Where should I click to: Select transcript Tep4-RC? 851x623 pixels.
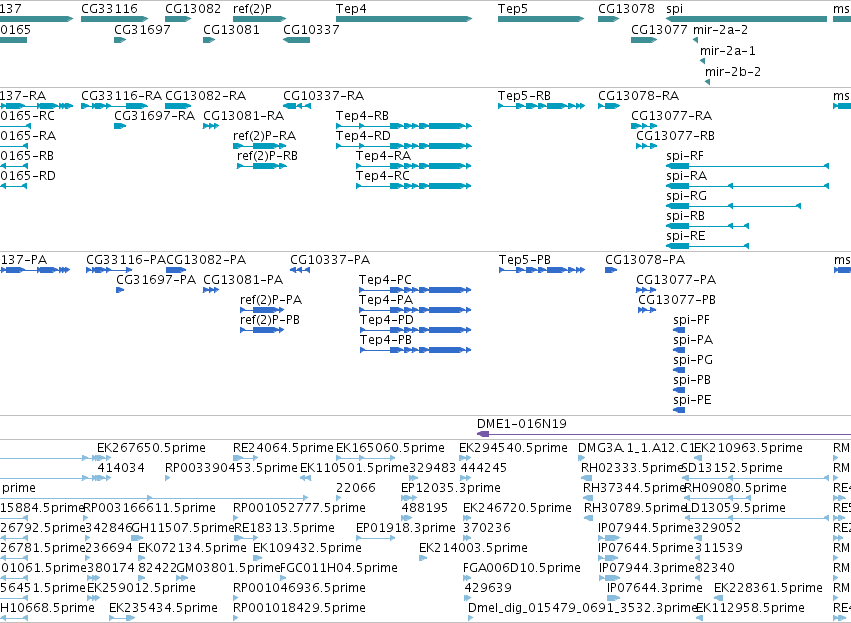click(x=414, y=186)
